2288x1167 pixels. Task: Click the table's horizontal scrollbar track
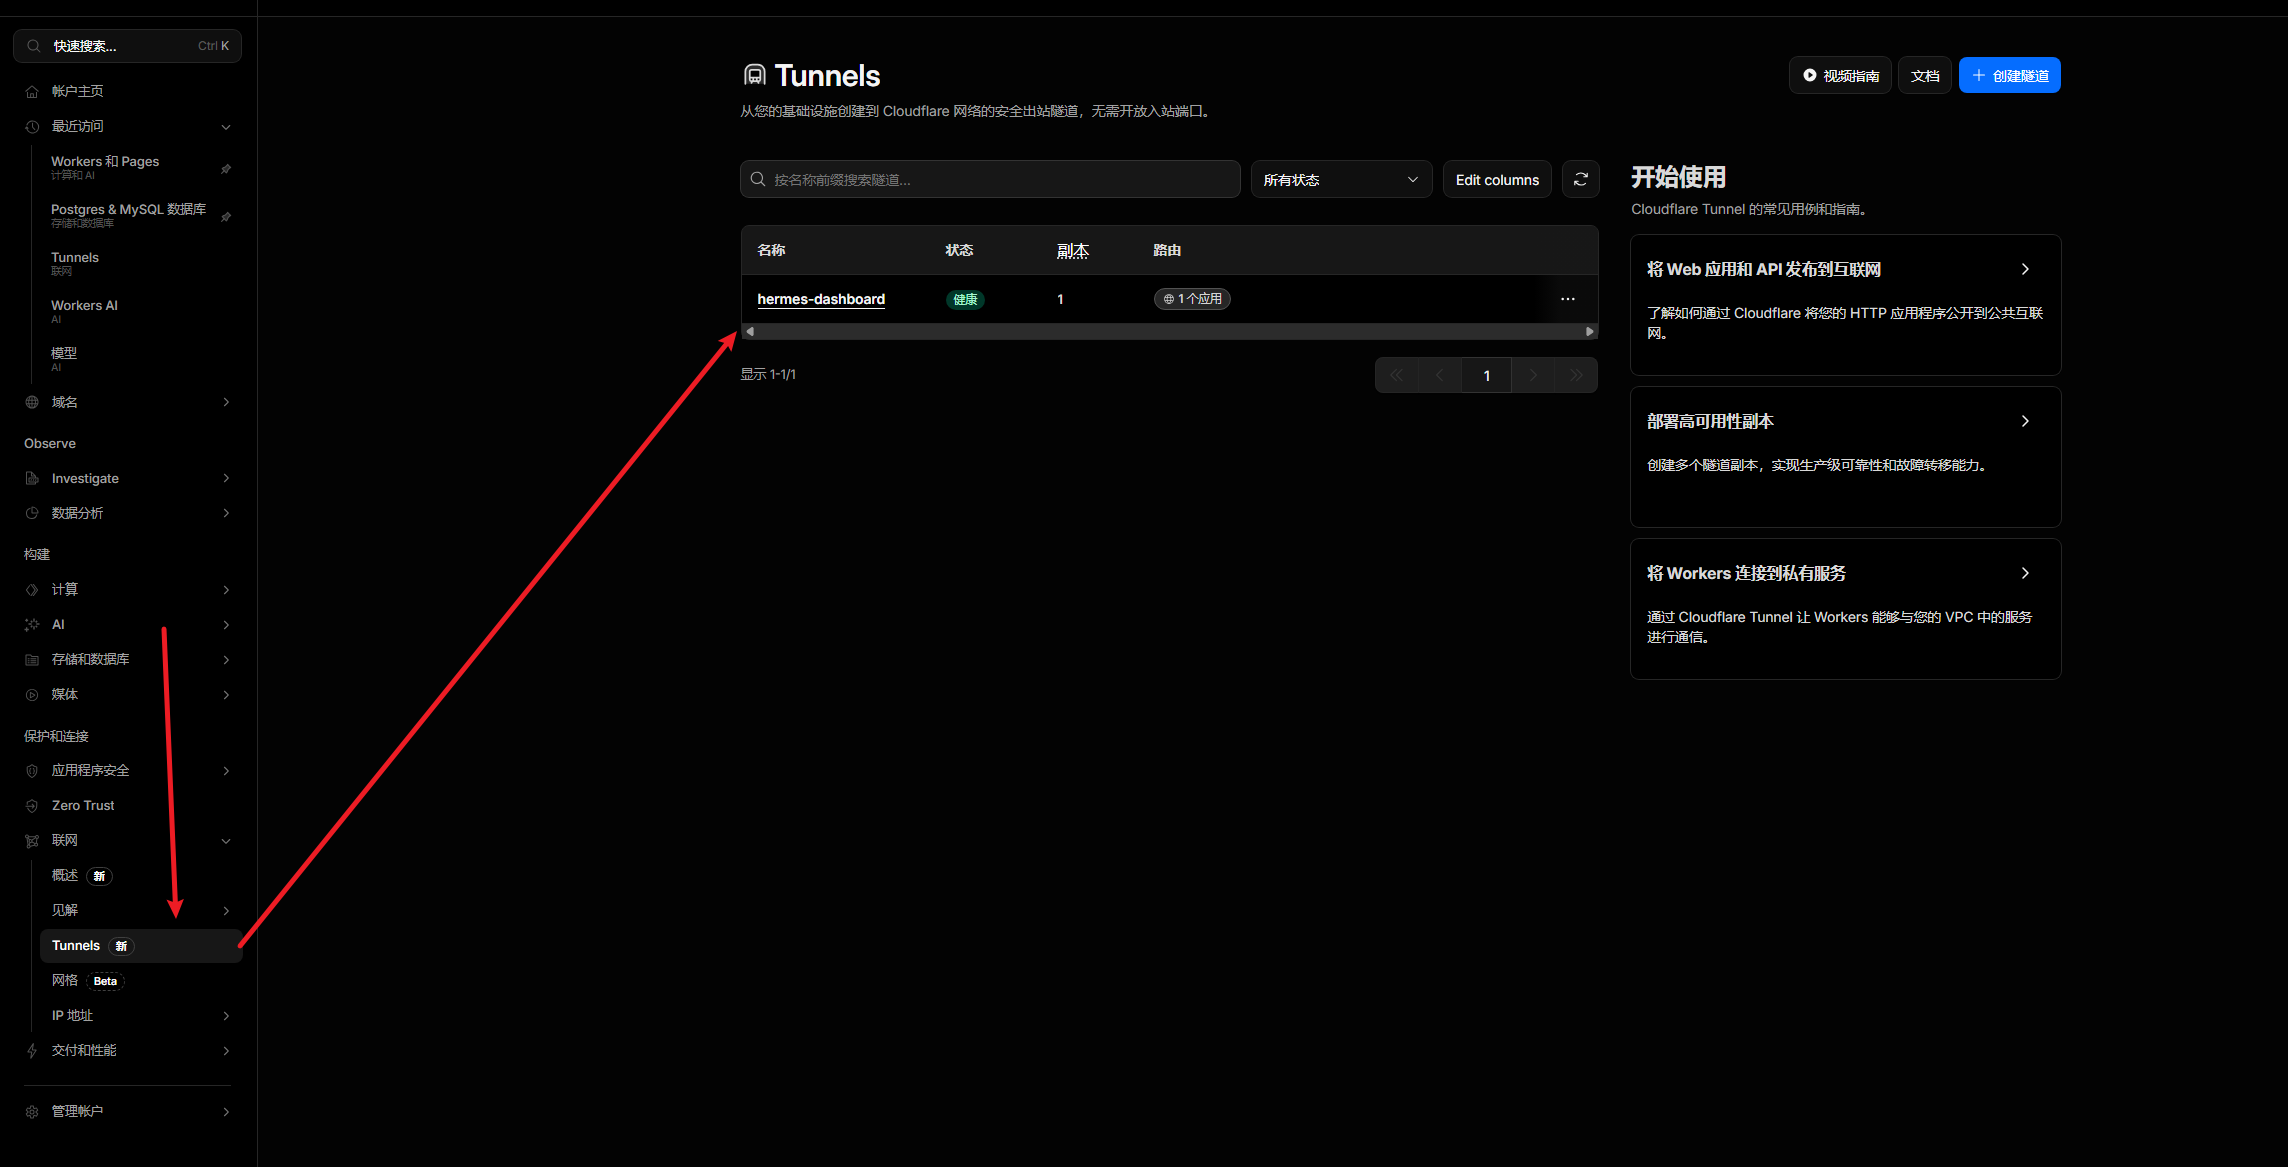pyautogui.click(x=1169, y=331)
